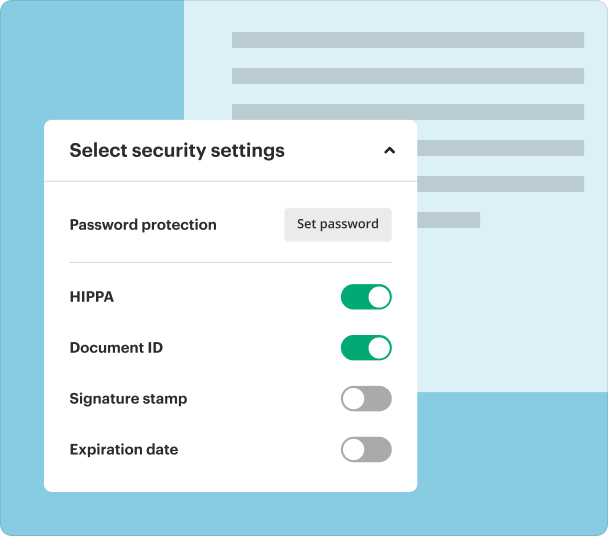The image size is (608, 536).
Task: Click the fourth text line beside the panel header
Action: [x=501, y=148]
